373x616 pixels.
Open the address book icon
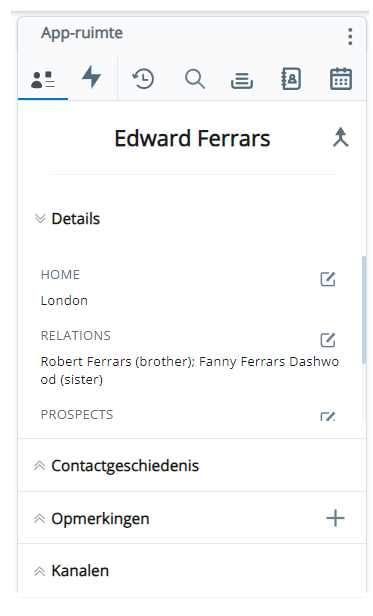click(x=291, y=79)
